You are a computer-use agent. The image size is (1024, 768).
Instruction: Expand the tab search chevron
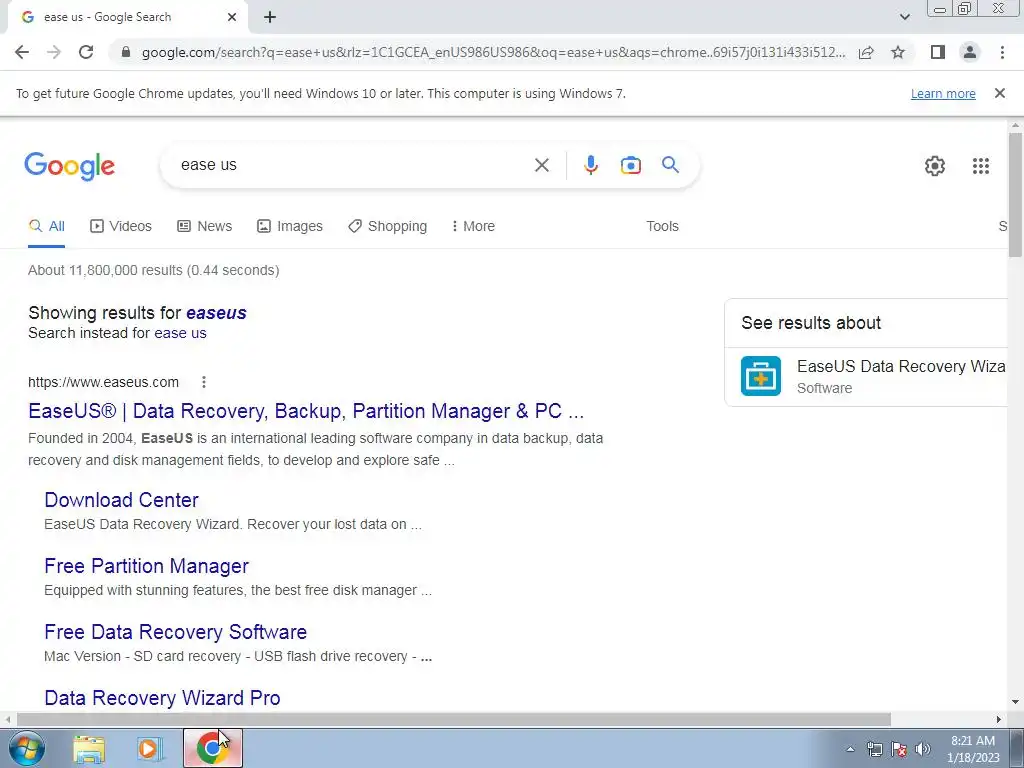(x=904, y=17)
